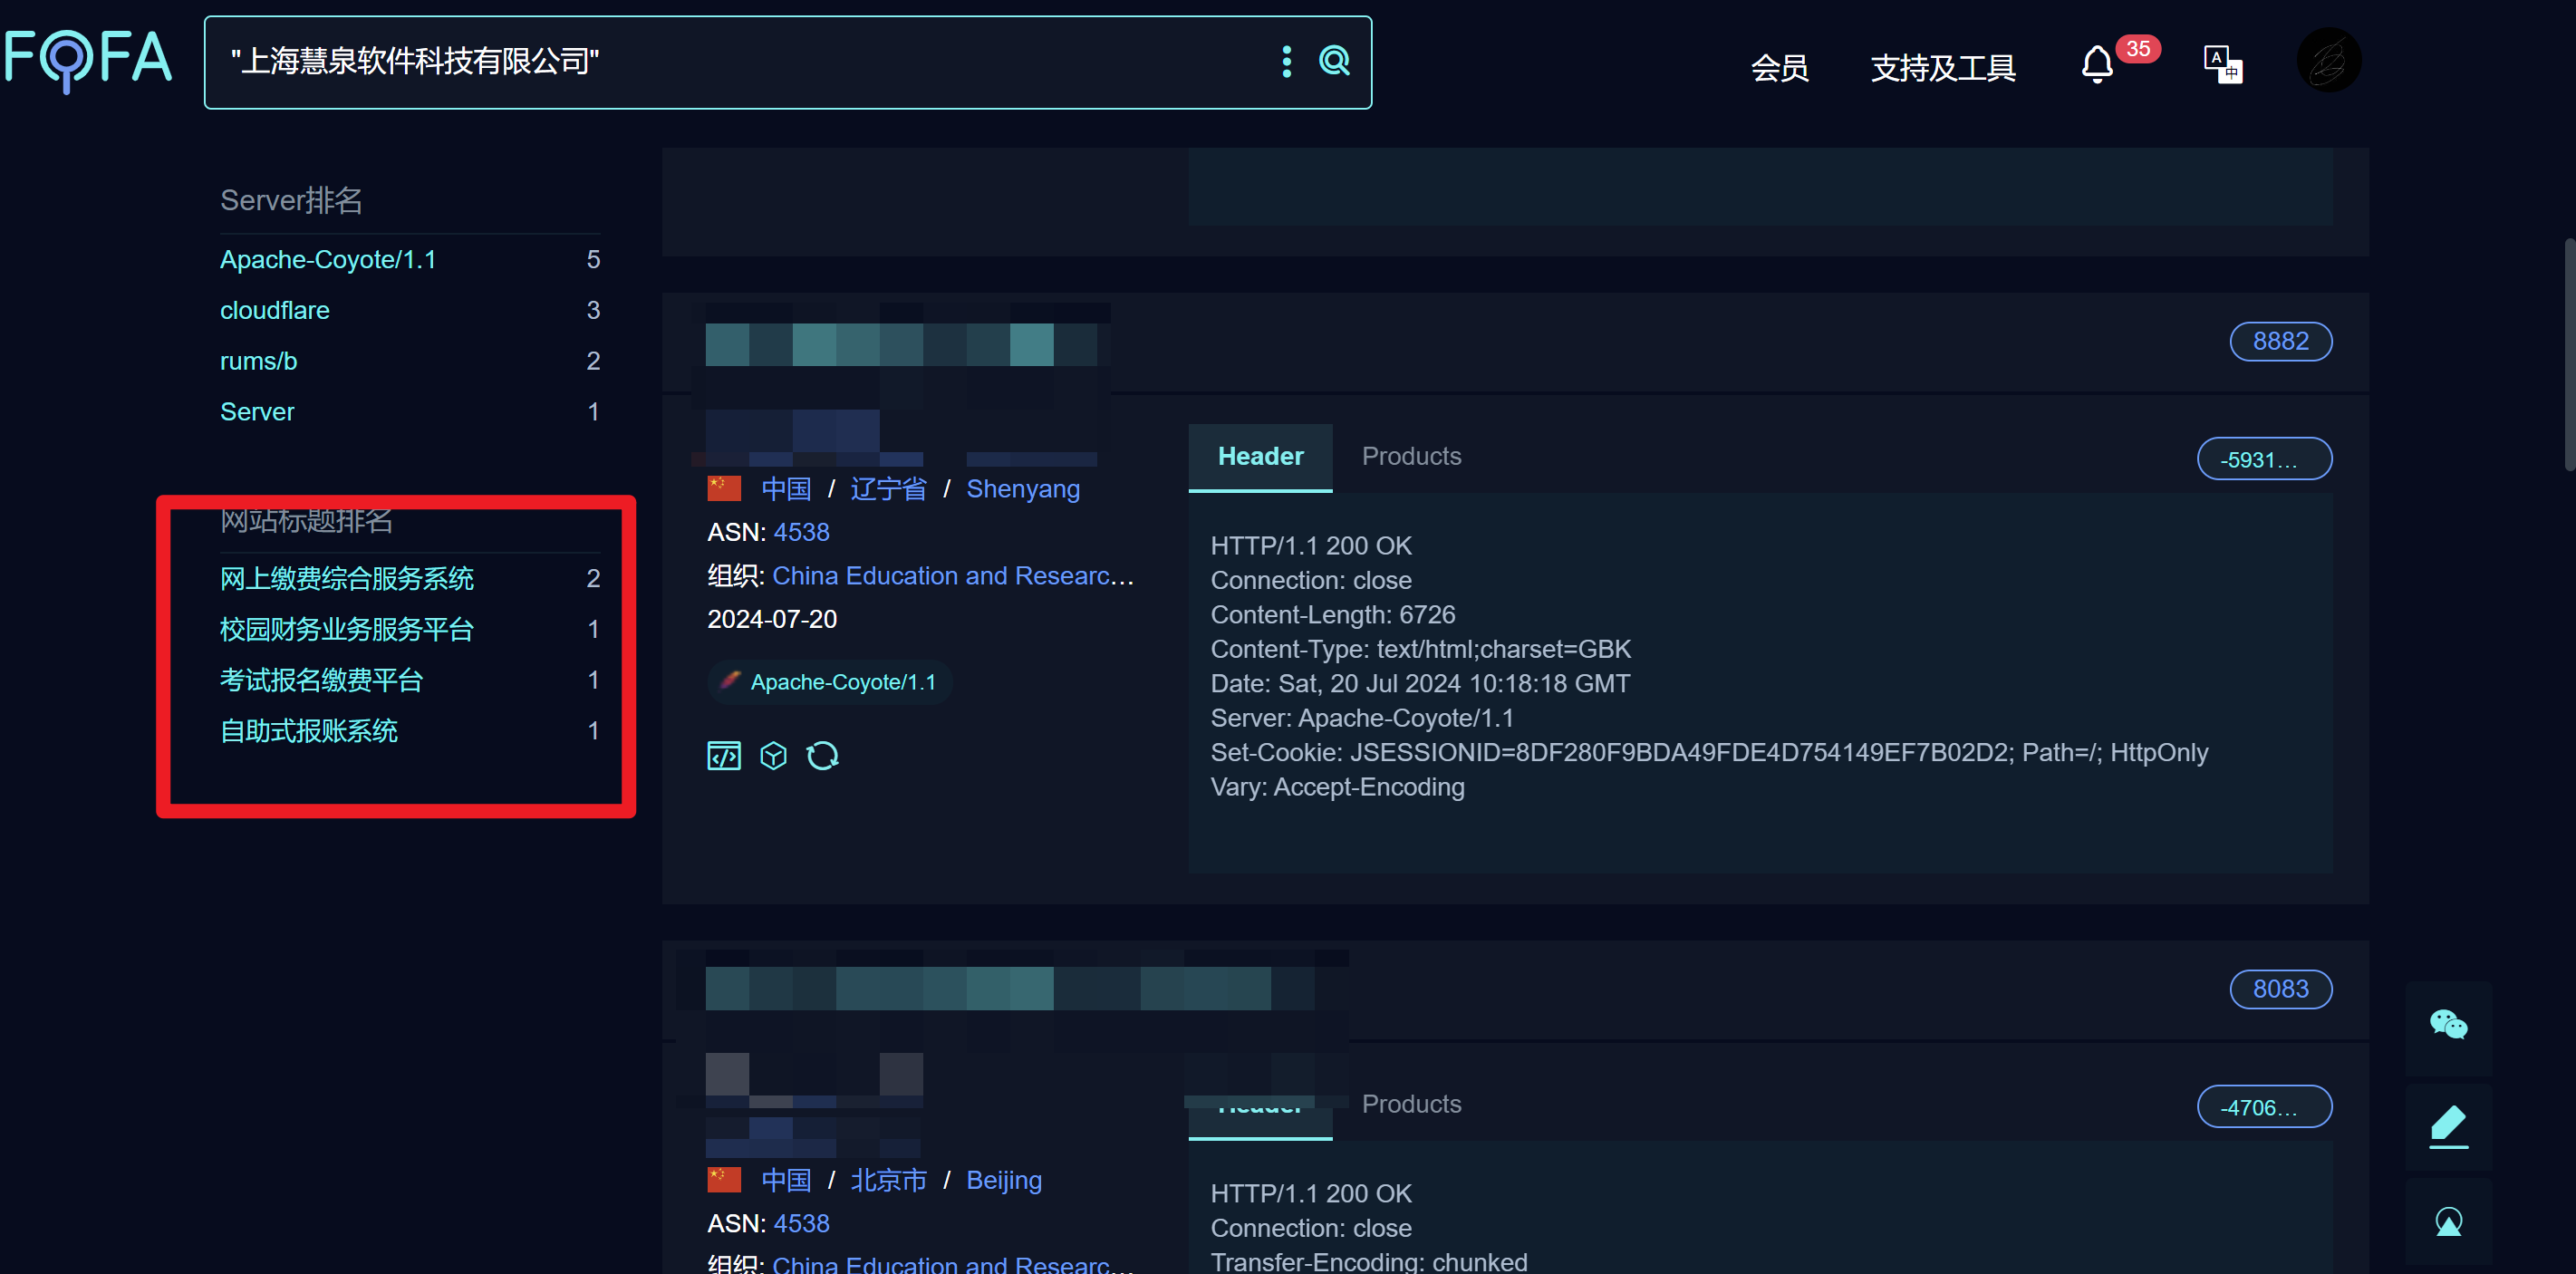The width and height of the screenshot is (2576, 1274).
Task: Click the page vertical scrollbar
Action: [x=2568, y=355]
